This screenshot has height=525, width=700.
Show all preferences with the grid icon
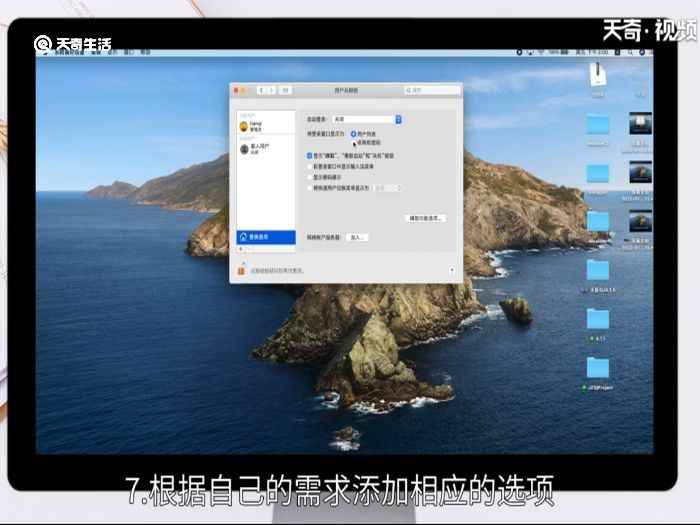[x=285, y=91]
